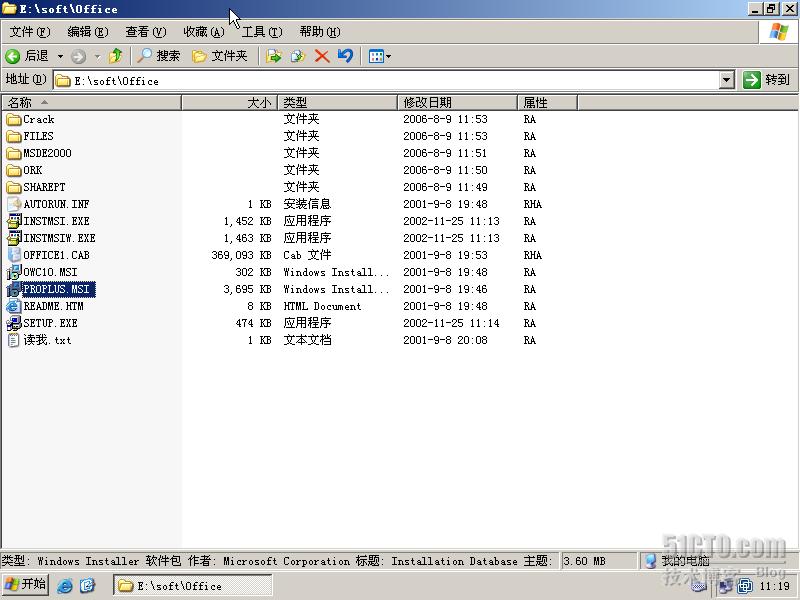This screenshot has height=600, width=800.
Task: Click the Move To folder icon
Action: [273, 56]
